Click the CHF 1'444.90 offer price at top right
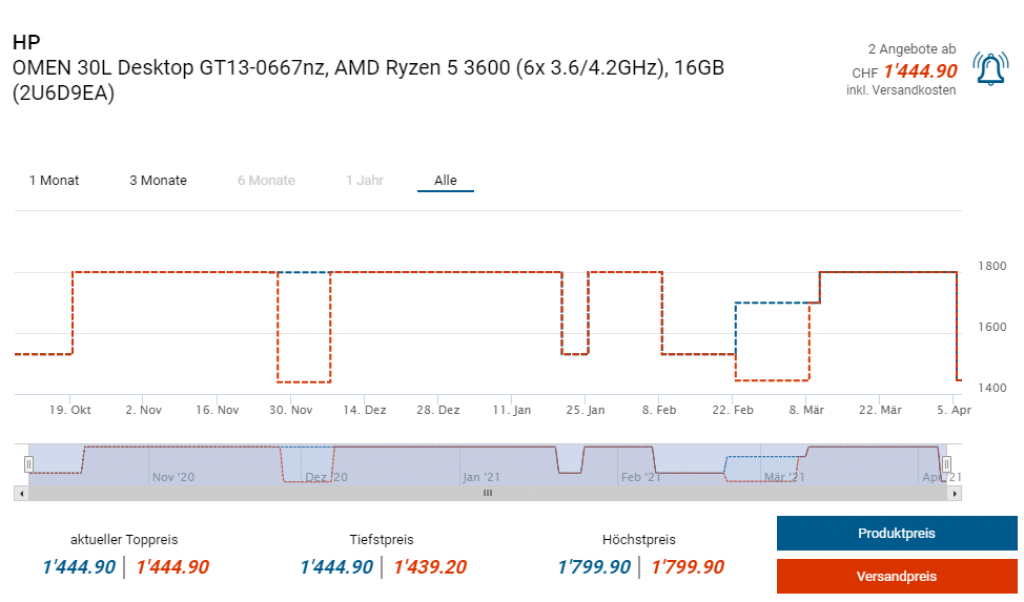Screen dimensions: 1024x602 click(x=919, y=71)
